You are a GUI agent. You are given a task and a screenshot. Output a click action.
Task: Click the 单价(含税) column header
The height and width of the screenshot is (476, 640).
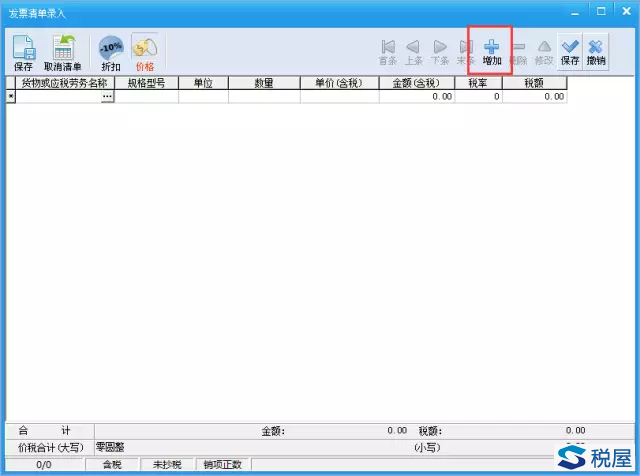(340, 83)
